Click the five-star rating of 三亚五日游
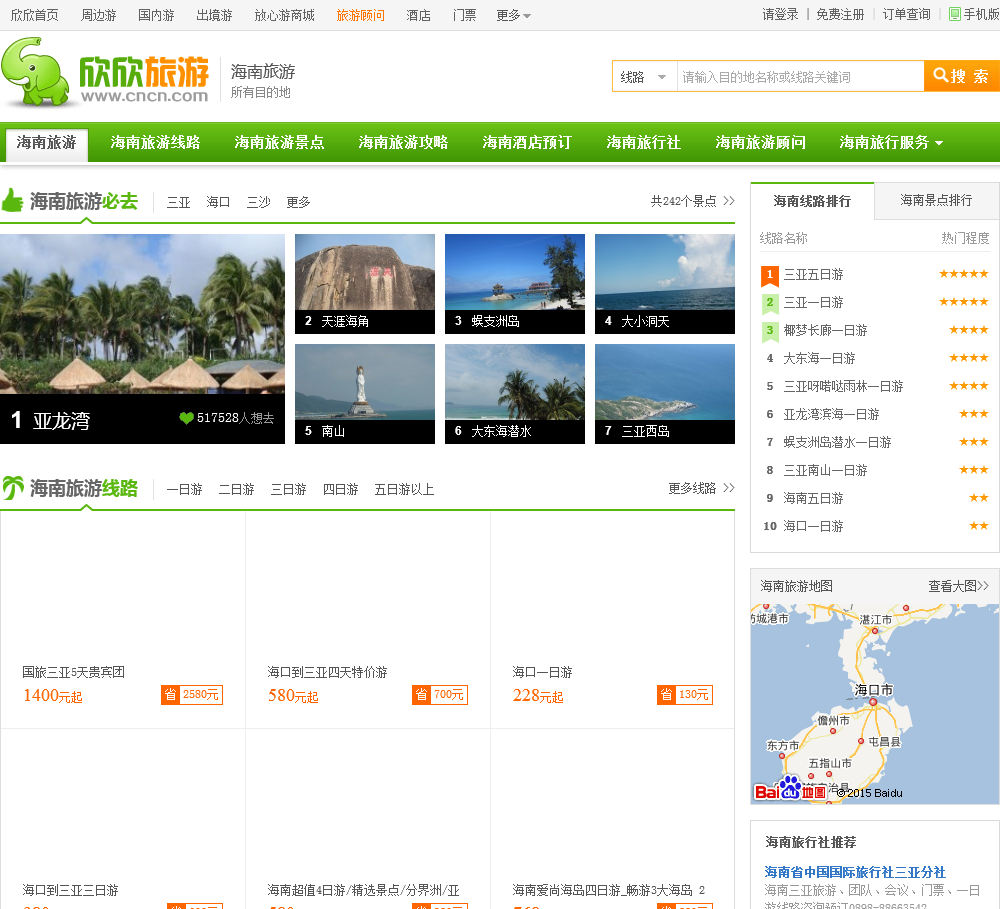 click(x=964, y=274)
